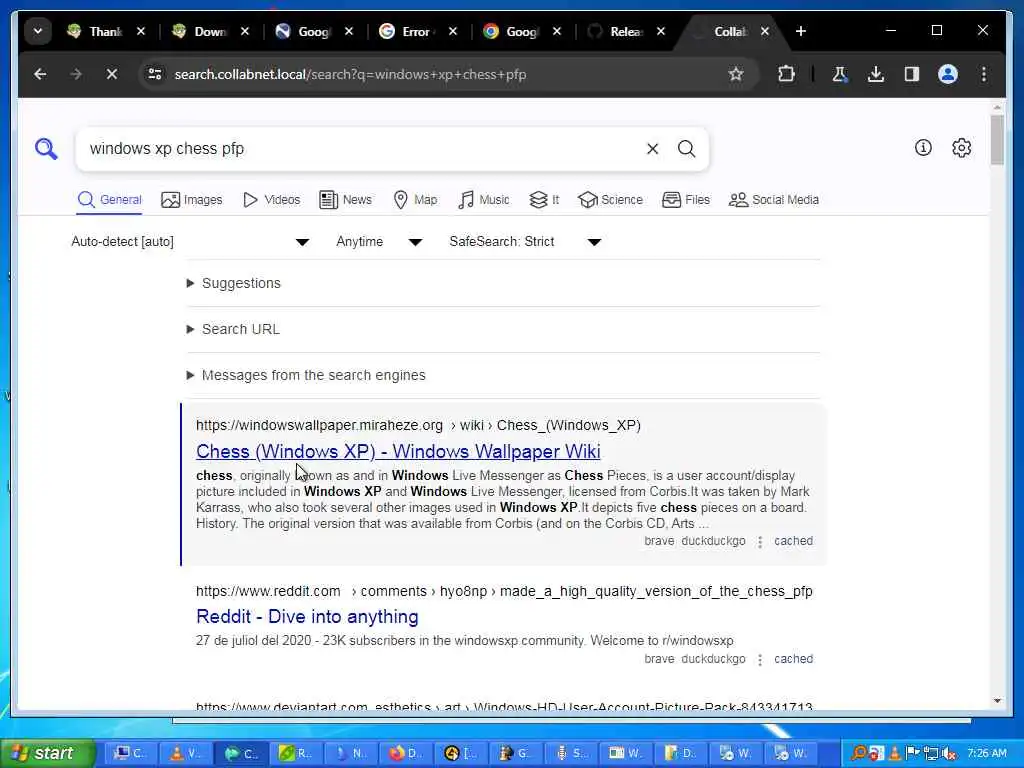This screenshot has height=768, width=1024.
Task: Open cached copy of the Reddit result
Action: [793, 659]
